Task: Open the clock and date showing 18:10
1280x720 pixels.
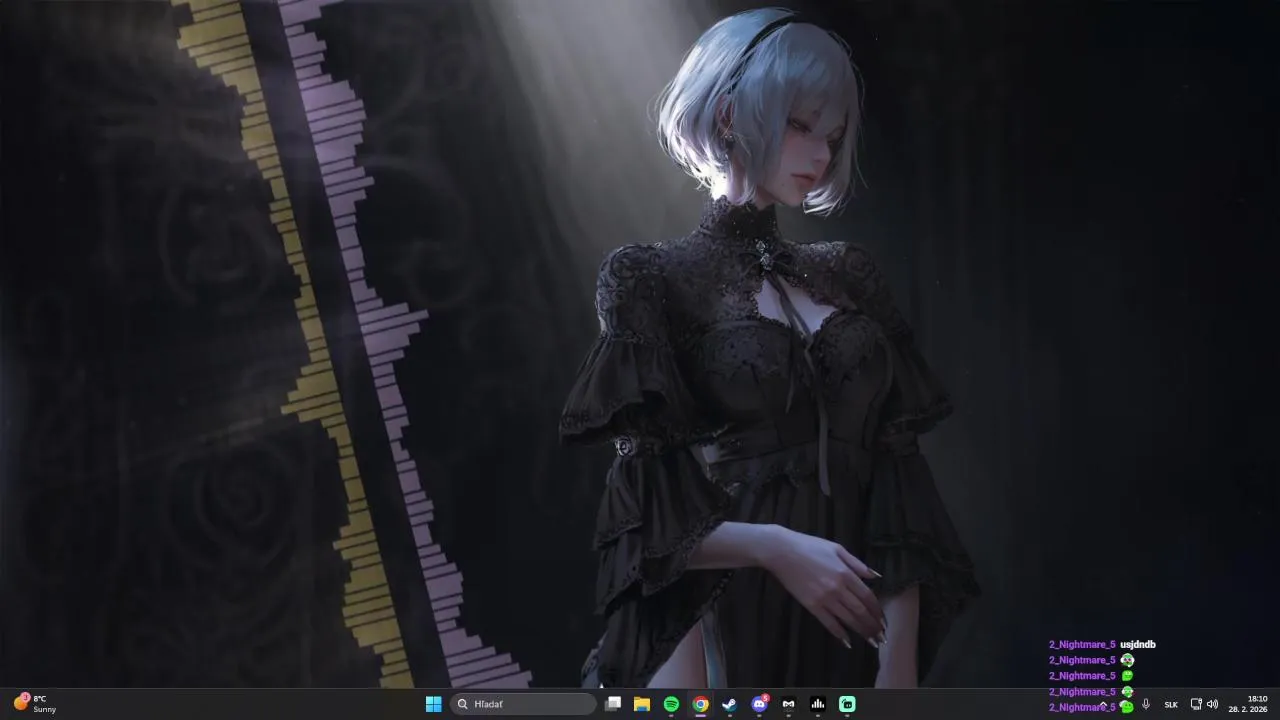Action: tap(1248, 704)
